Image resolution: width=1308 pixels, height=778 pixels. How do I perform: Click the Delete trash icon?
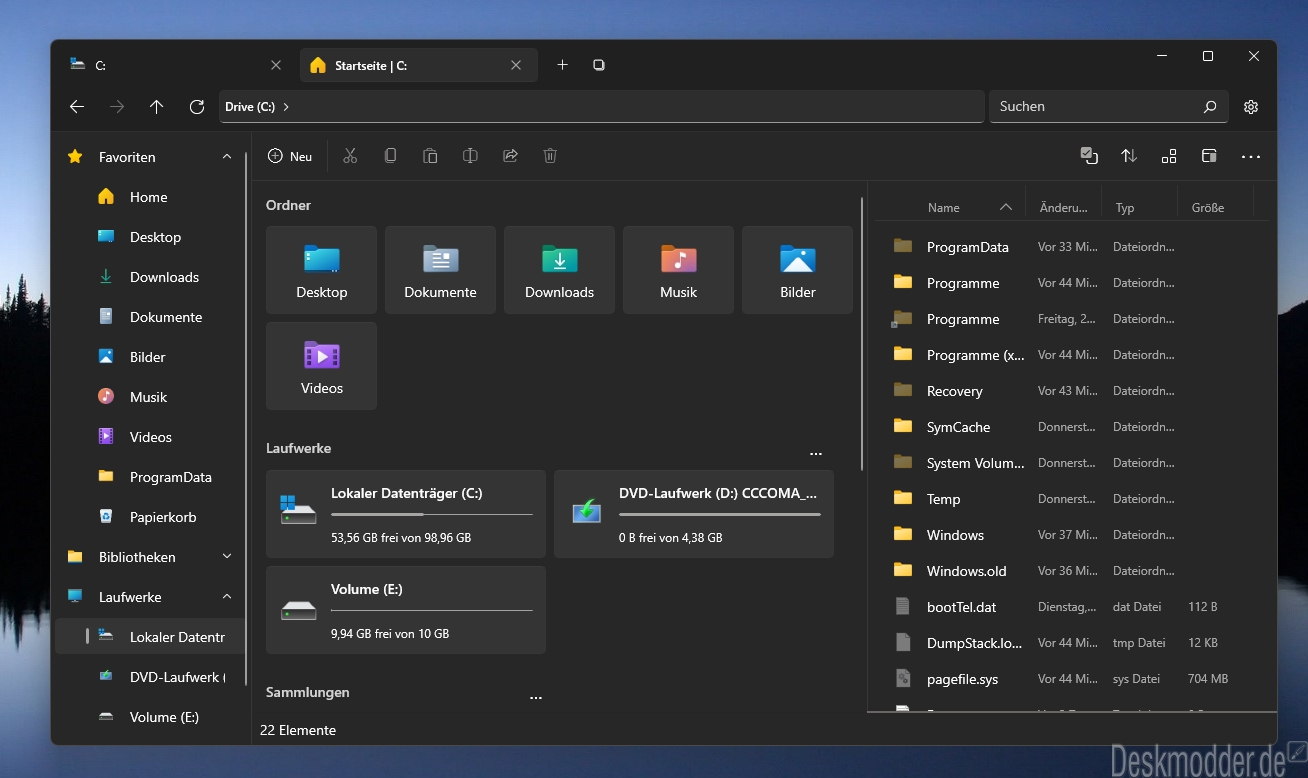[x=550, y=156]
